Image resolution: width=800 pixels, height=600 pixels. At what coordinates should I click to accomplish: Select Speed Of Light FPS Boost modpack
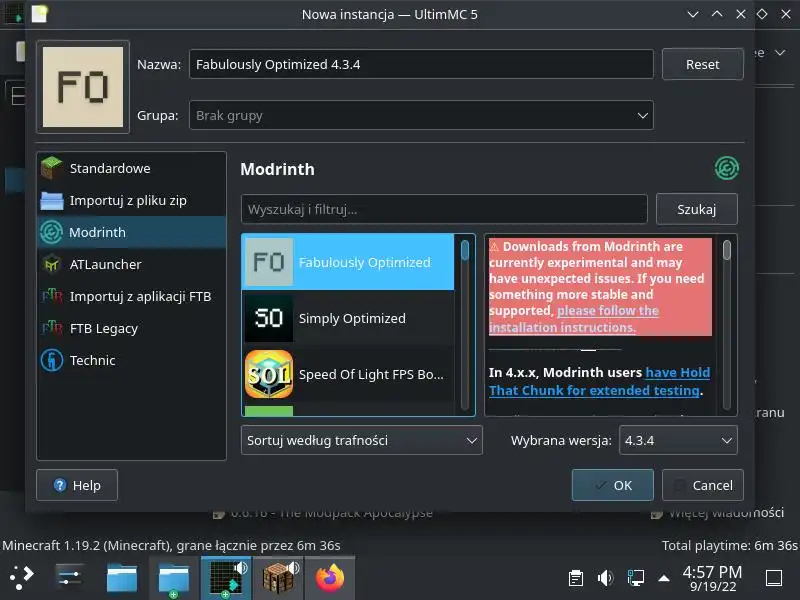tap(348, 374)
